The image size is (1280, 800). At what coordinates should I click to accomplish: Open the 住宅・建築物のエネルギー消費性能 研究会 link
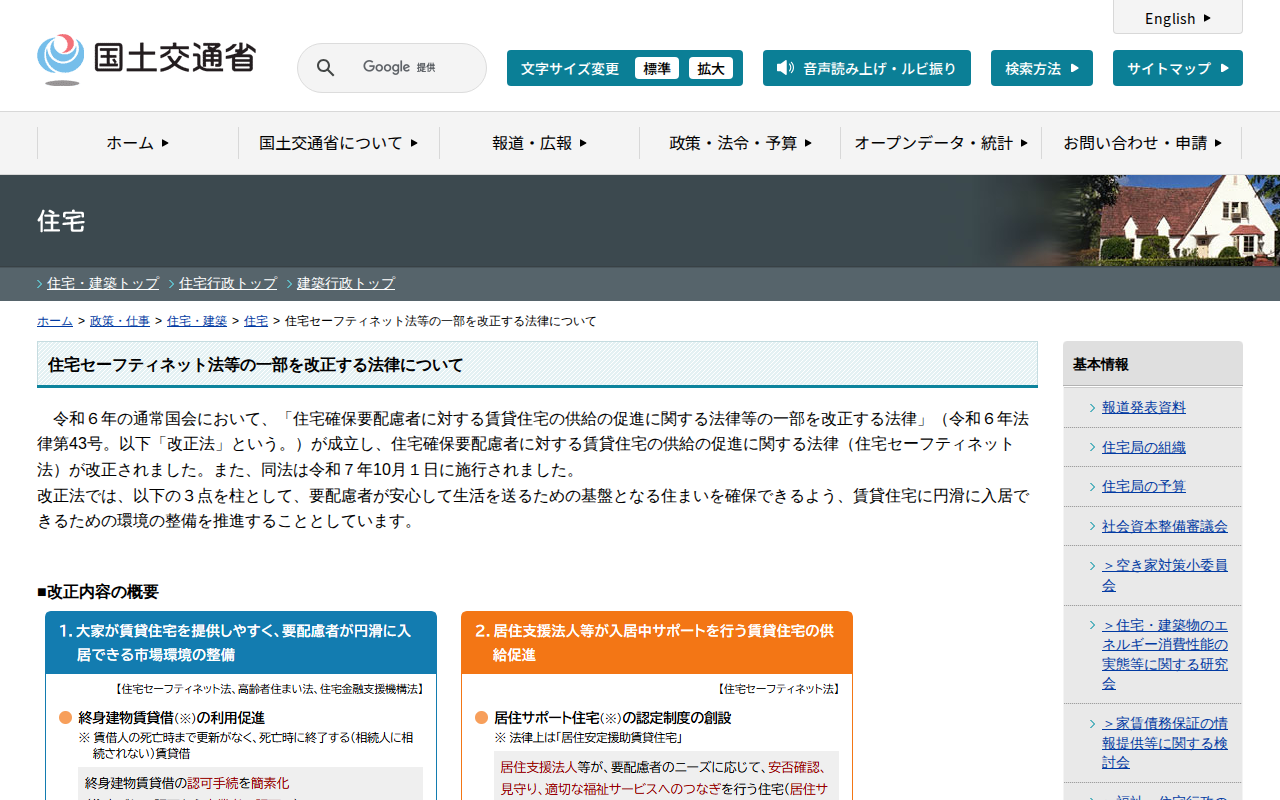click(x=1165, y=654)
